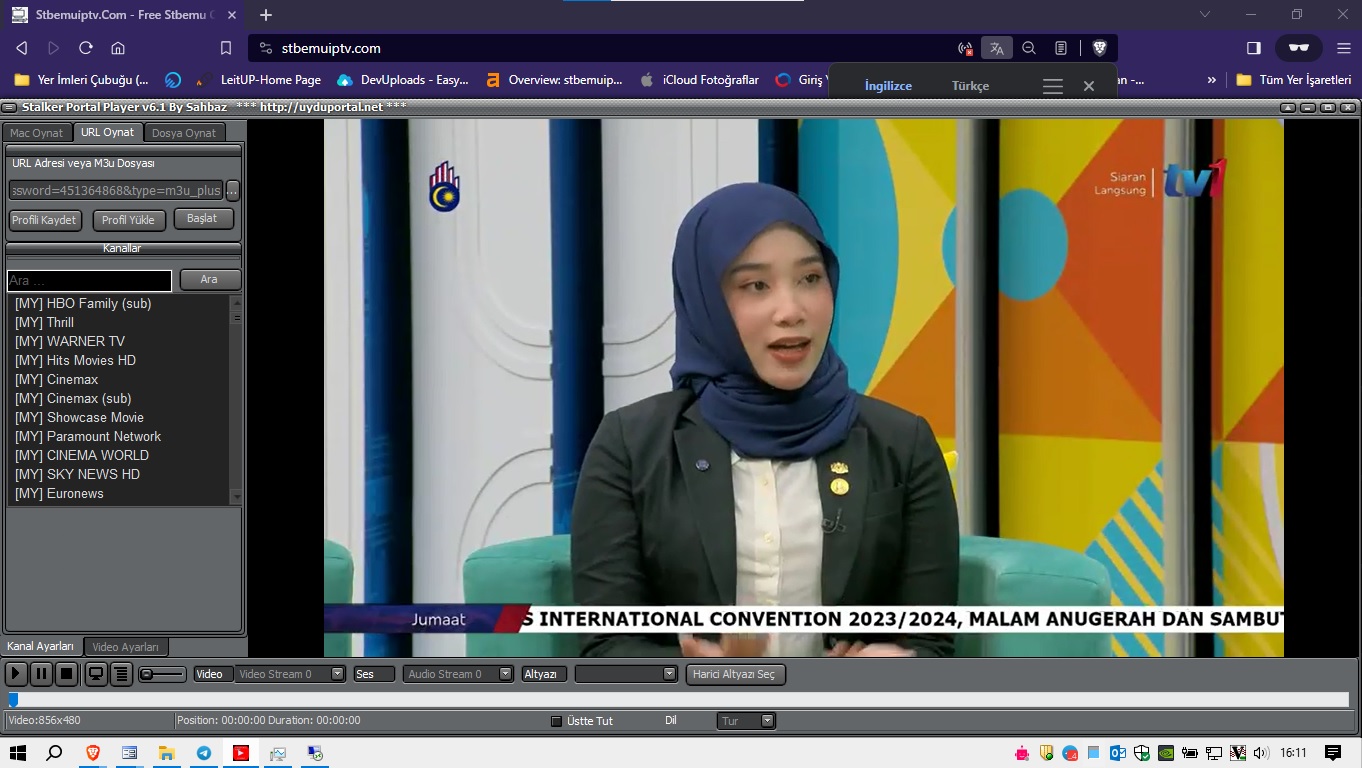Open File Explorer from taskbar
The height and width of the screenshot is (768, 1362).
click(x=167, y=753)
